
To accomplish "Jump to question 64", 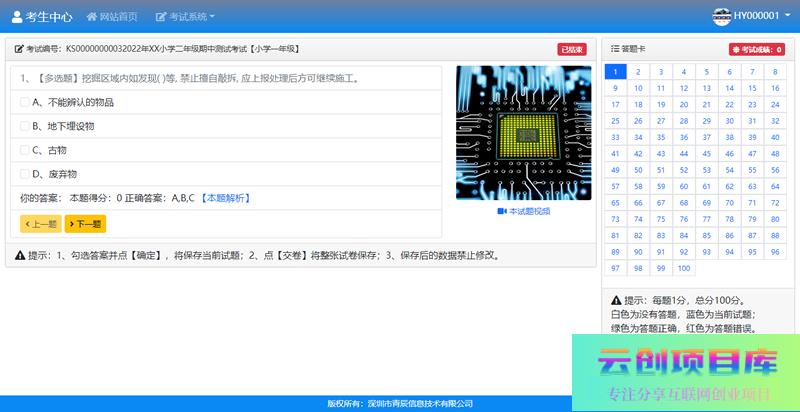I will click(776, 187).
